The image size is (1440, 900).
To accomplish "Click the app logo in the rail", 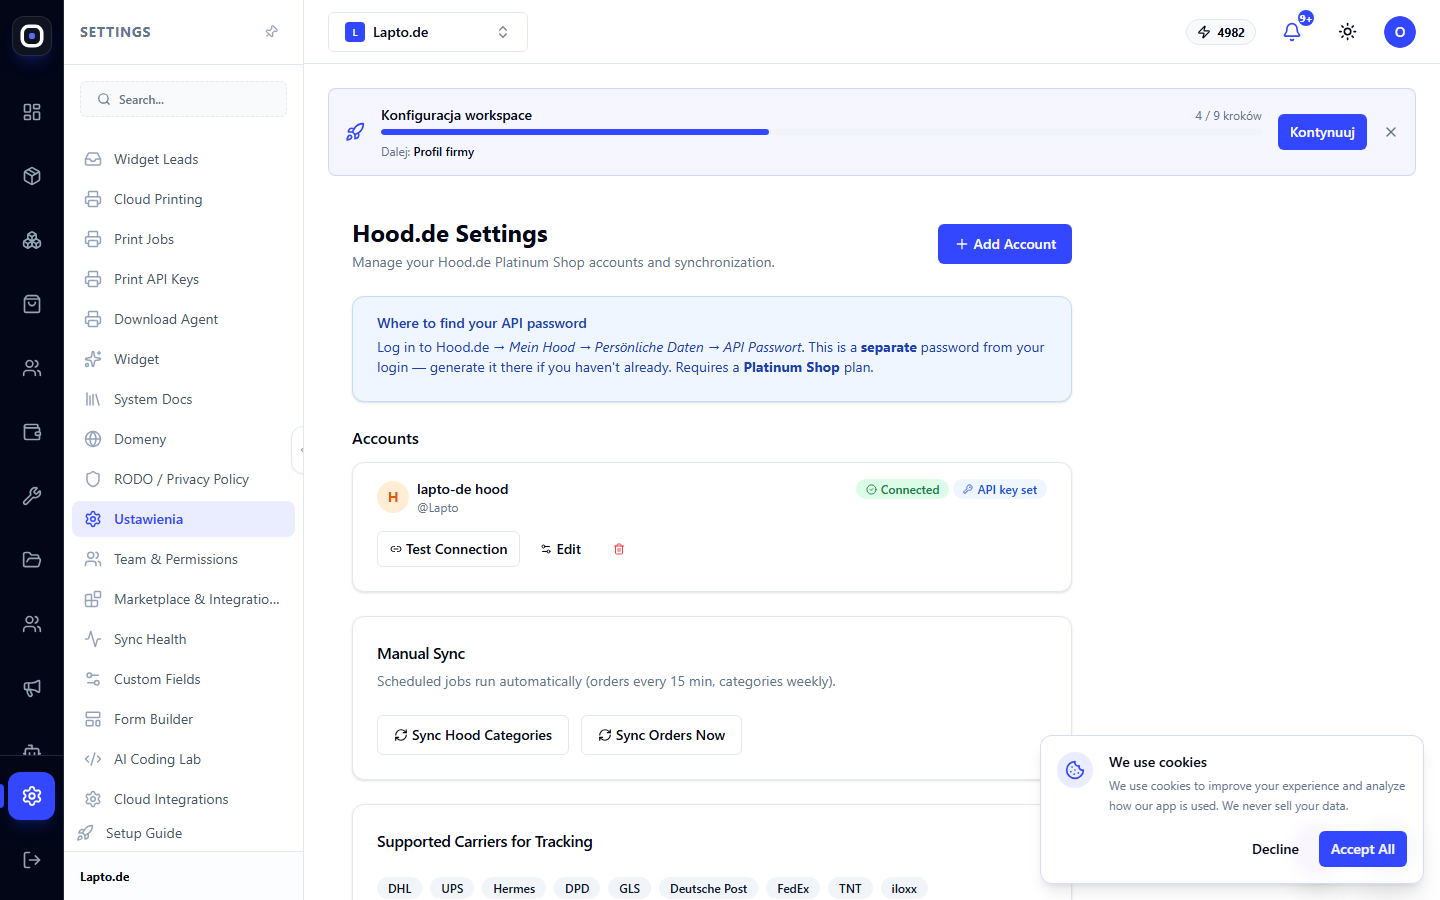I will 32,36.
